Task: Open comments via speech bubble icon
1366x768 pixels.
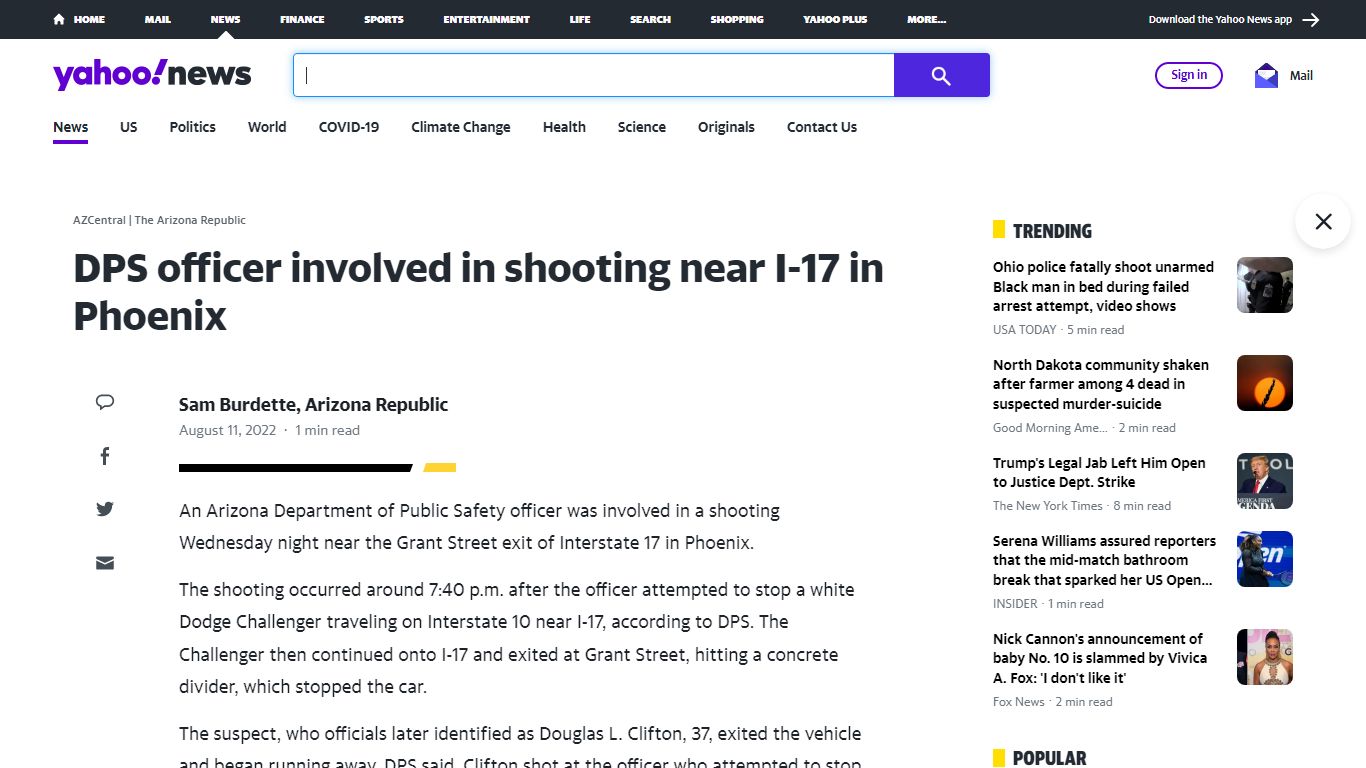Action: 105,402
